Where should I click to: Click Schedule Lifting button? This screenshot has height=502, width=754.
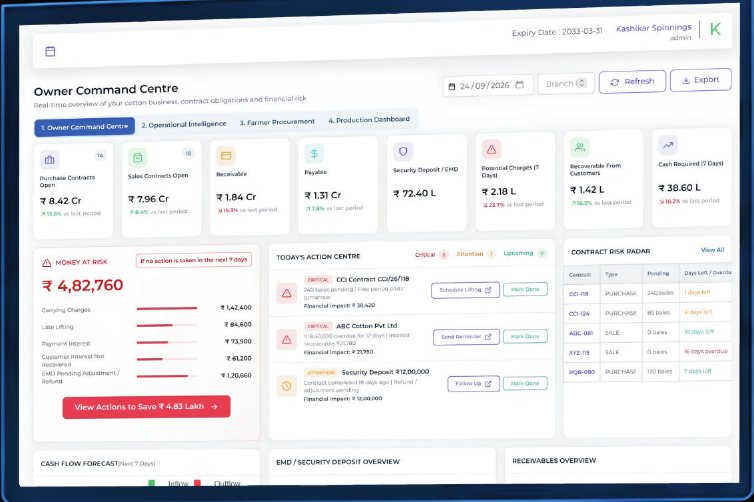point(465,290)
